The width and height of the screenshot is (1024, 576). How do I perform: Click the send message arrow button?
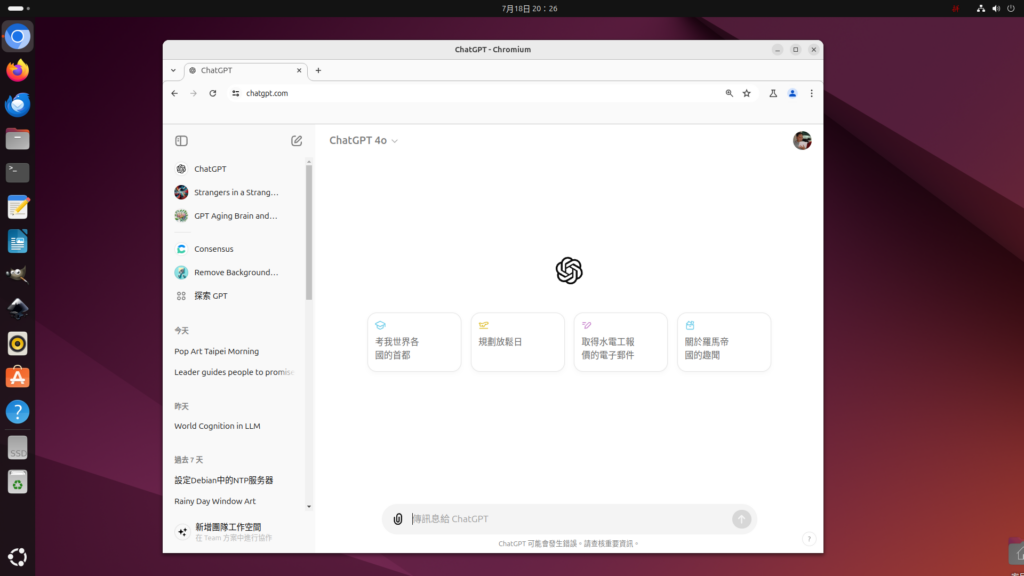click(x=741, y=519)
